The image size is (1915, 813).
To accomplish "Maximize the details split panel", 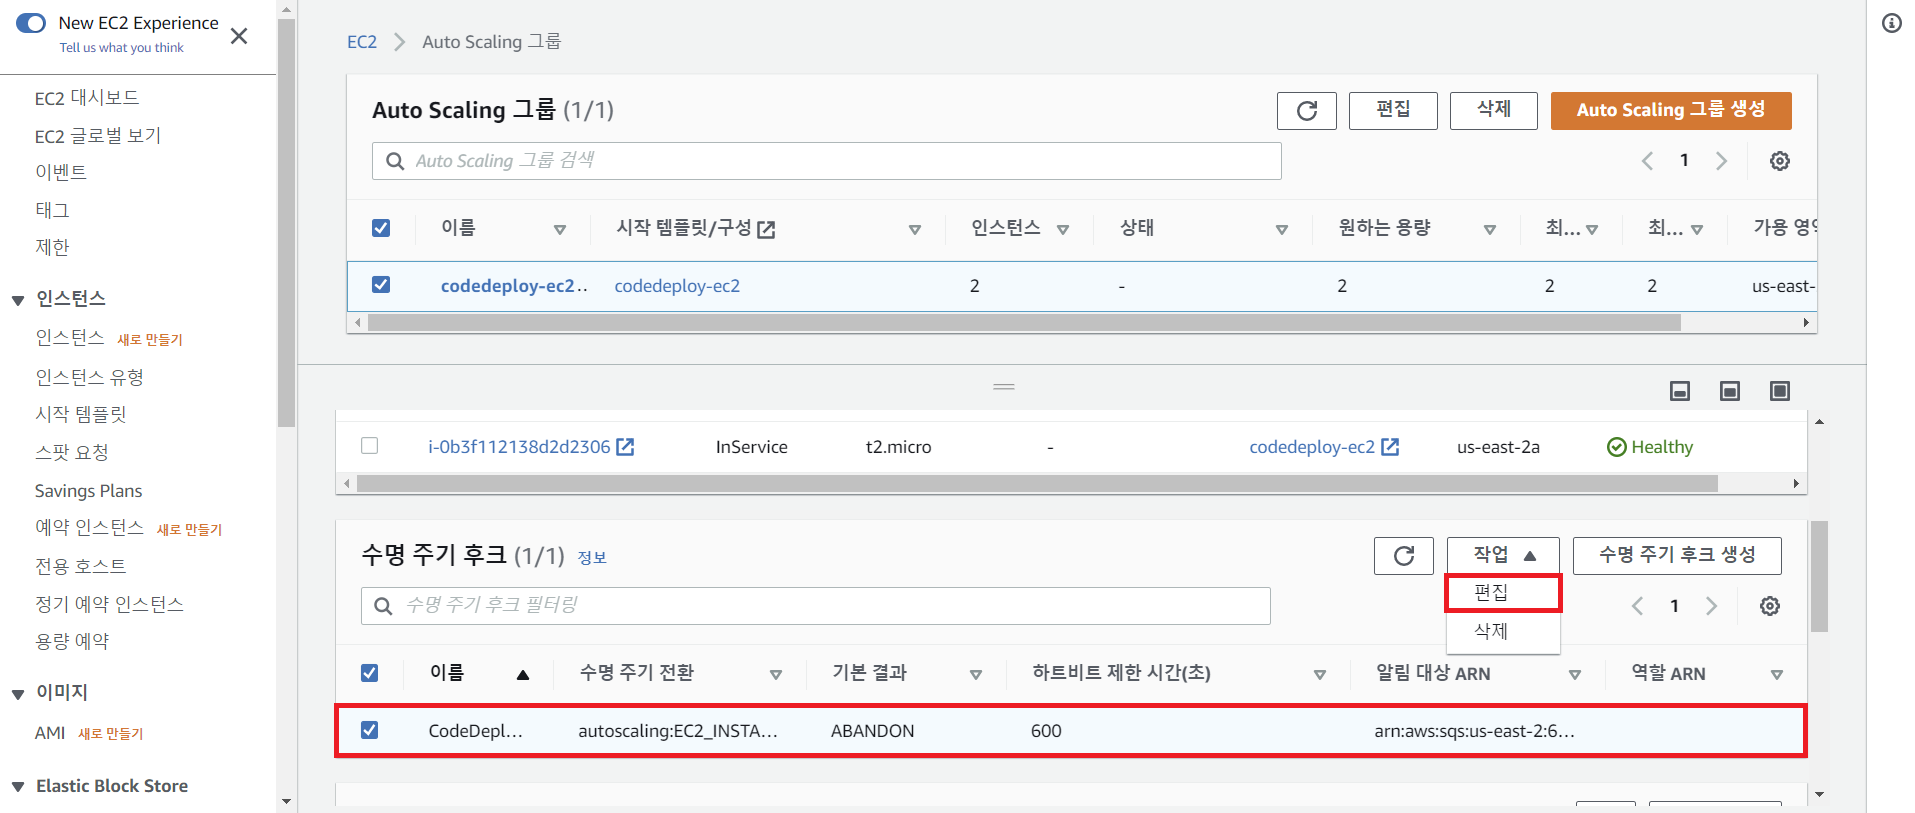I will coord(1780,391).
